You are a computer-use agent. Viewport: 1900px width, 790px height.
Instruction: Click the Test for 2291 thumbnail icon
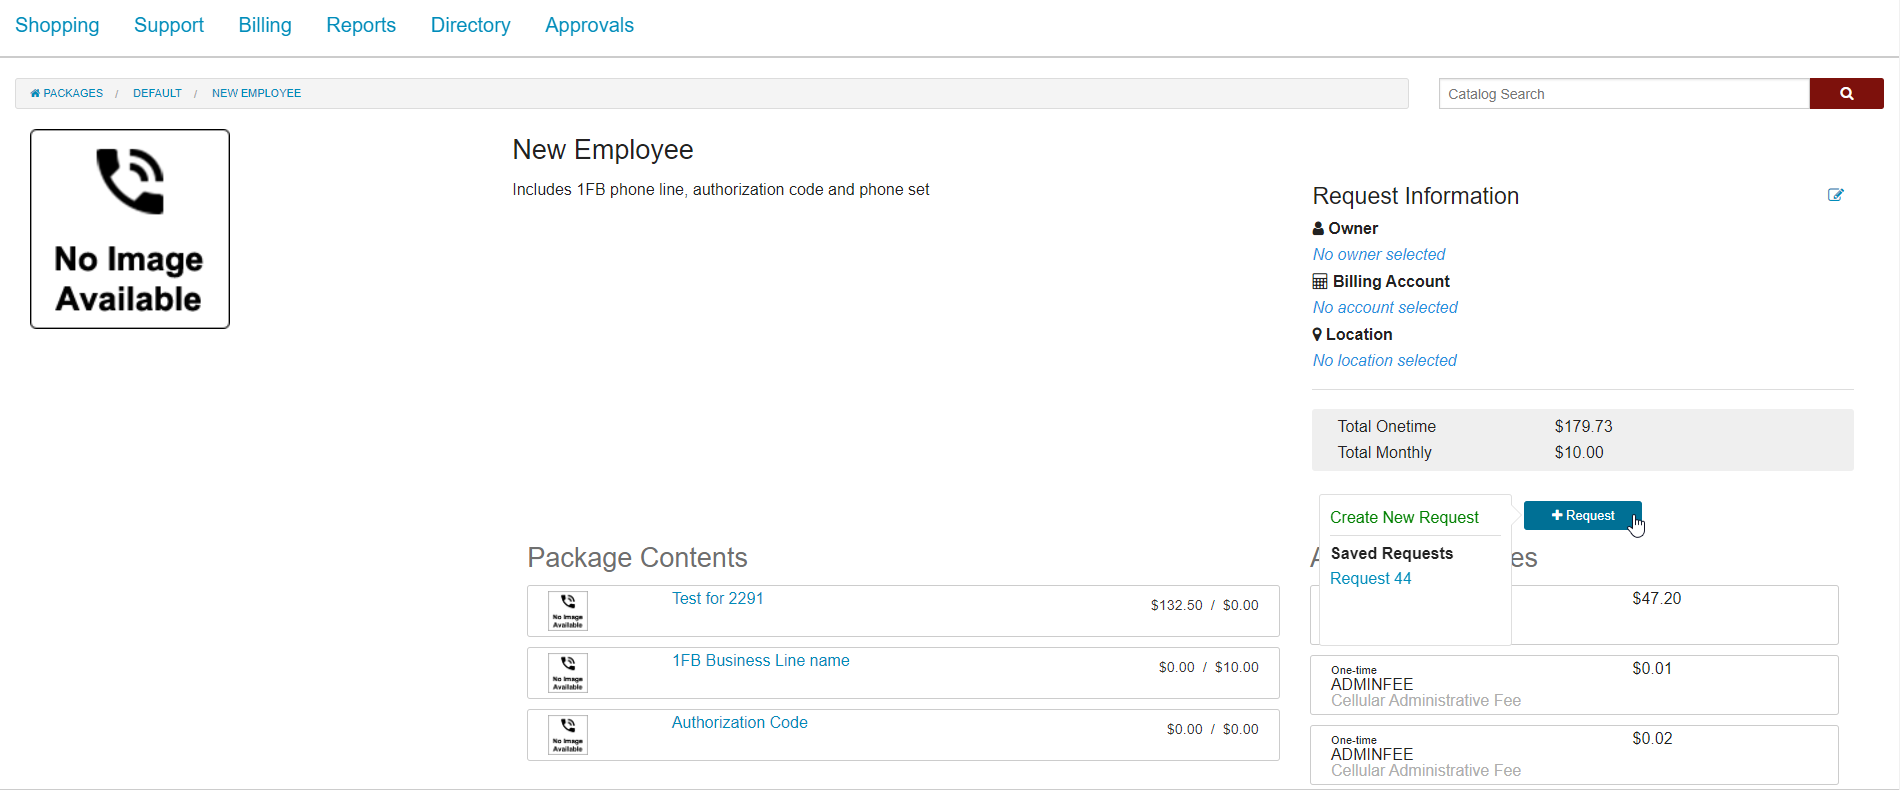click(568, 610)
